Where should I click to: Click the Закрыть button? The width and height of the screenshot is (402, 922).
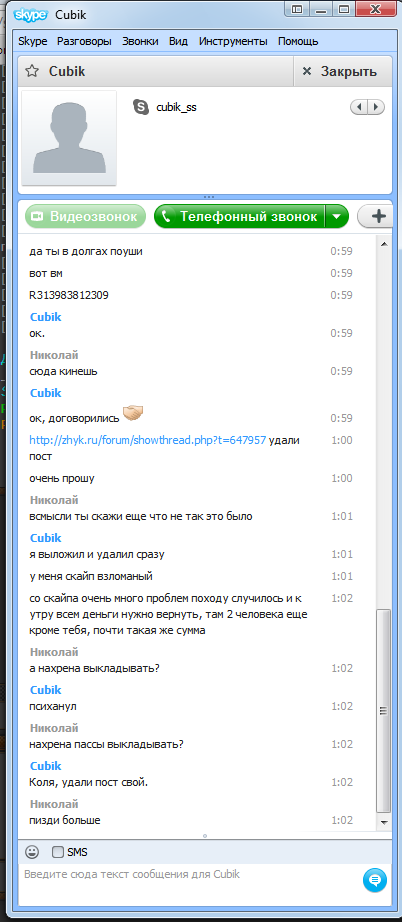[340, 72]
